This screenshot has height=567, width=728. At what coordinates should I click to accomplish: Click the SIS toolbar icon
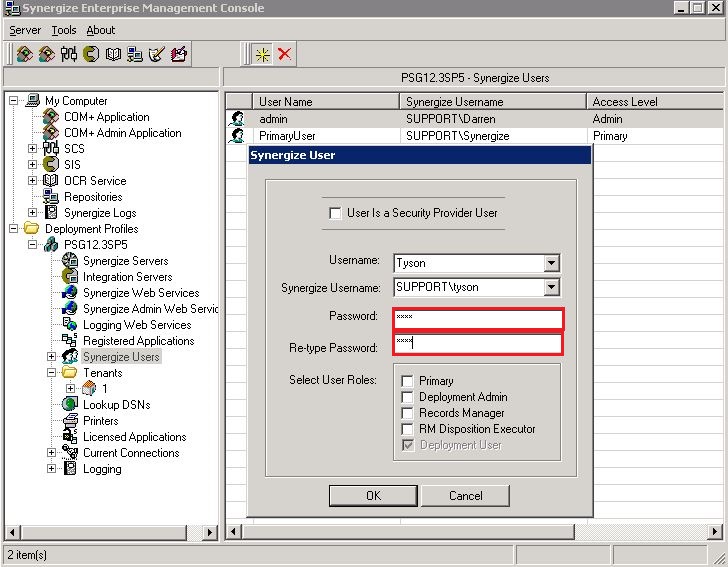91,54
